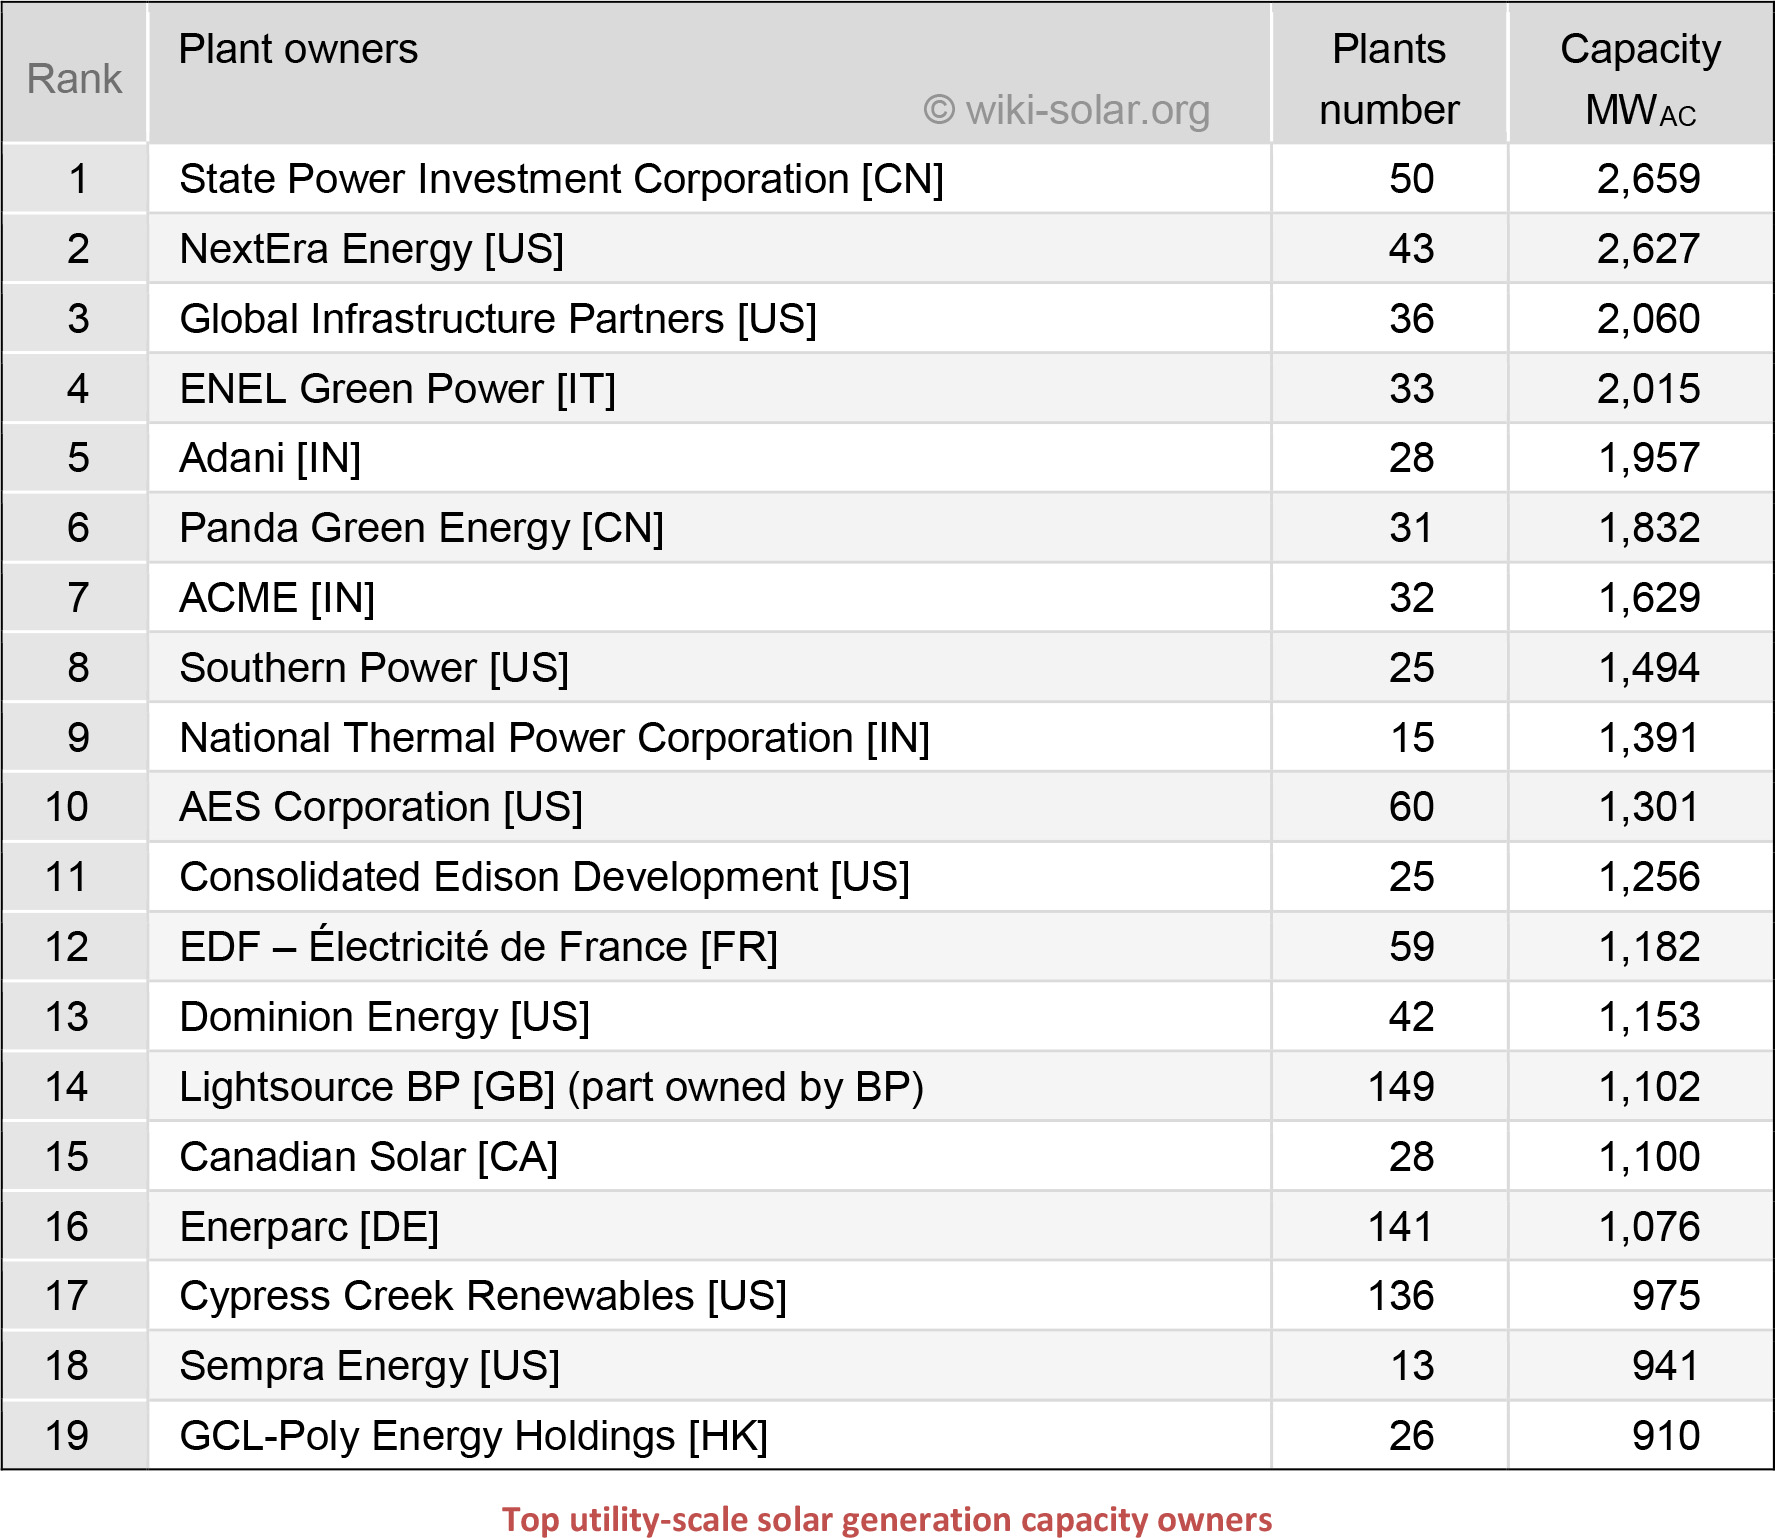
Task: Click Lightsource BP plants number 149
Action: click(1401, 1087)
